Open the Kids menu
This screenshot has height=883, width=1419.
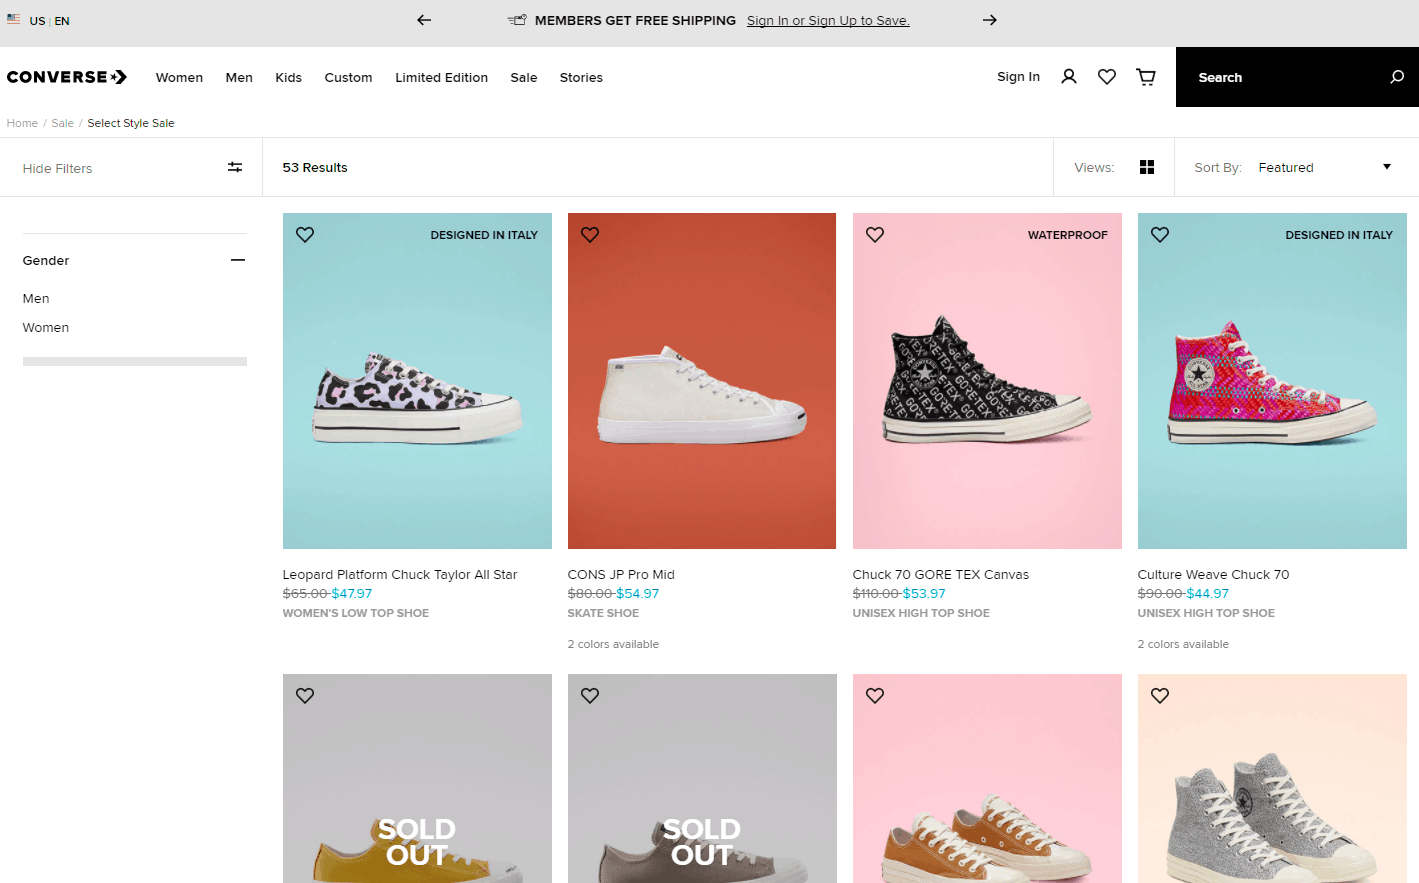tap(289, 77)
